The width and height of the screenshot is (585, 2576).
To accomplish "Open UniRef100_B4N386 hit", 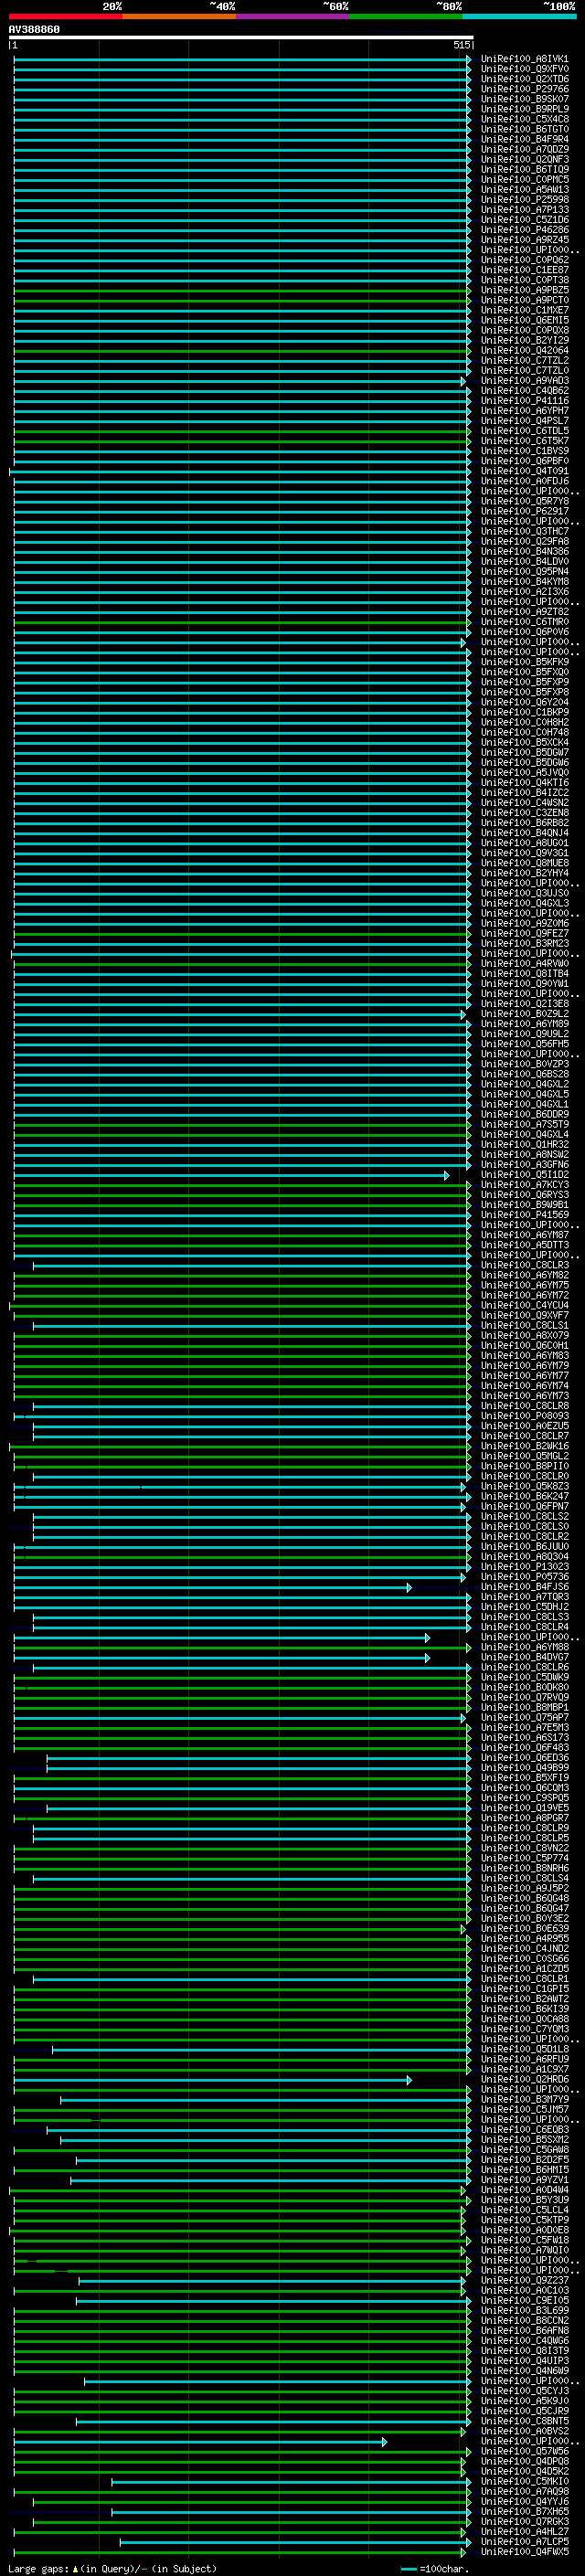I will 524,551.
